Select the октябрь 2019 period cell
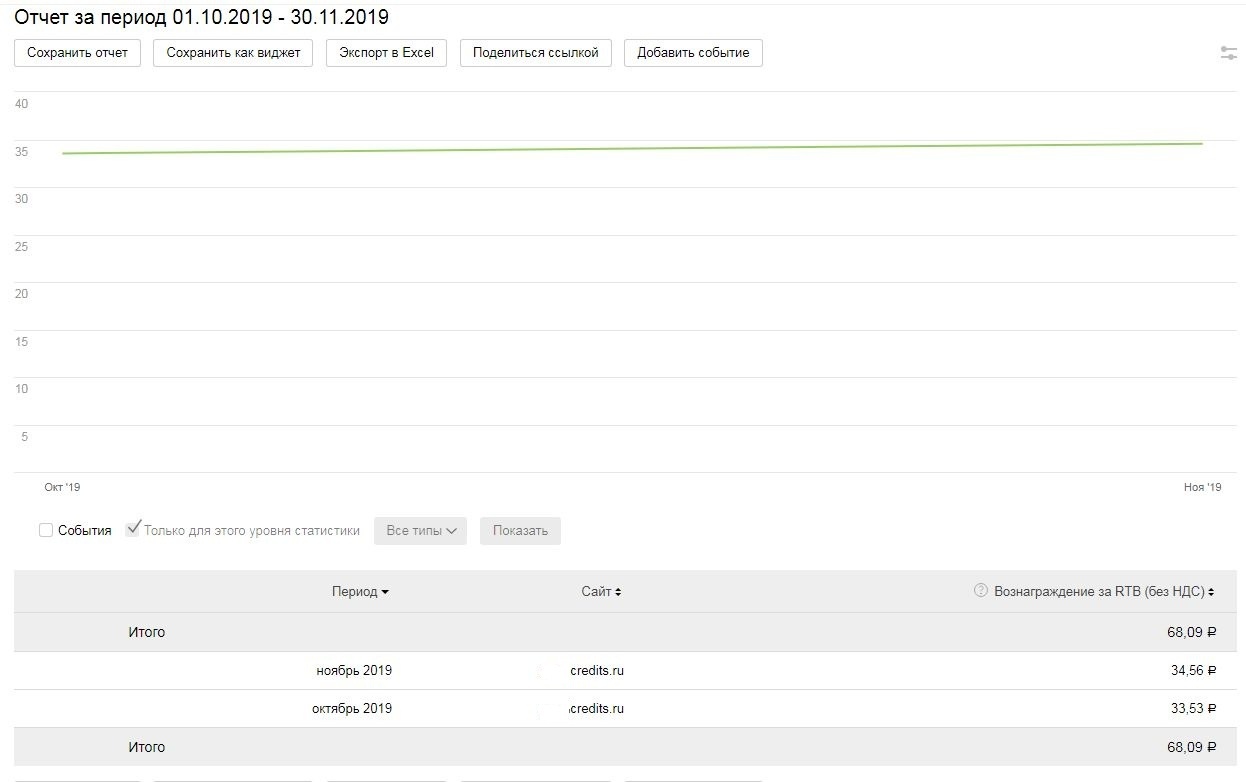The width and height of the screenshot is (1246, 782). pos(352,709)
